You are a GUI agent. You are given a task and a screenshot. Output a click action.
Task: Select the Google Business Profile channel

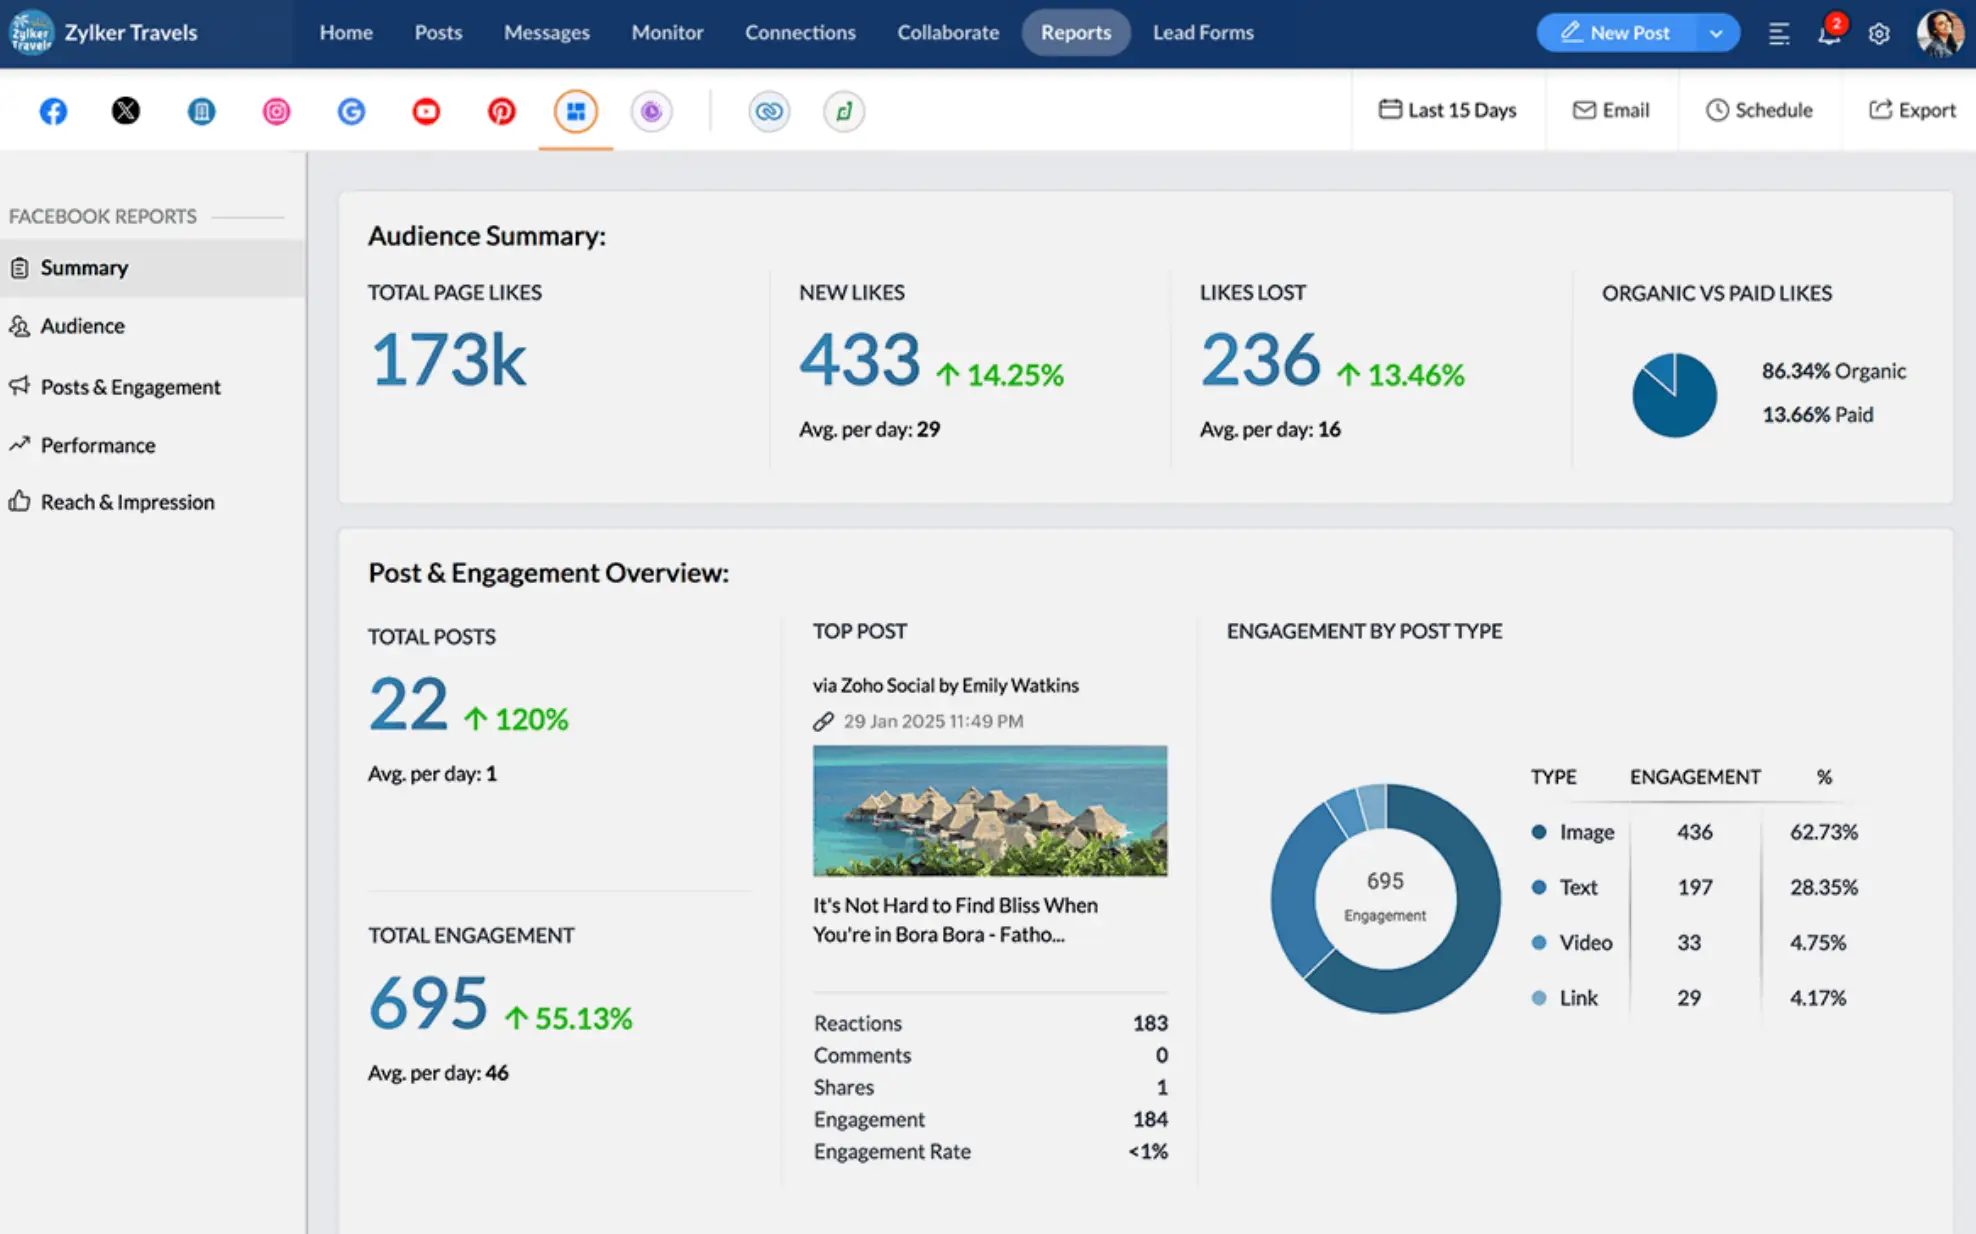pos(351,111)
